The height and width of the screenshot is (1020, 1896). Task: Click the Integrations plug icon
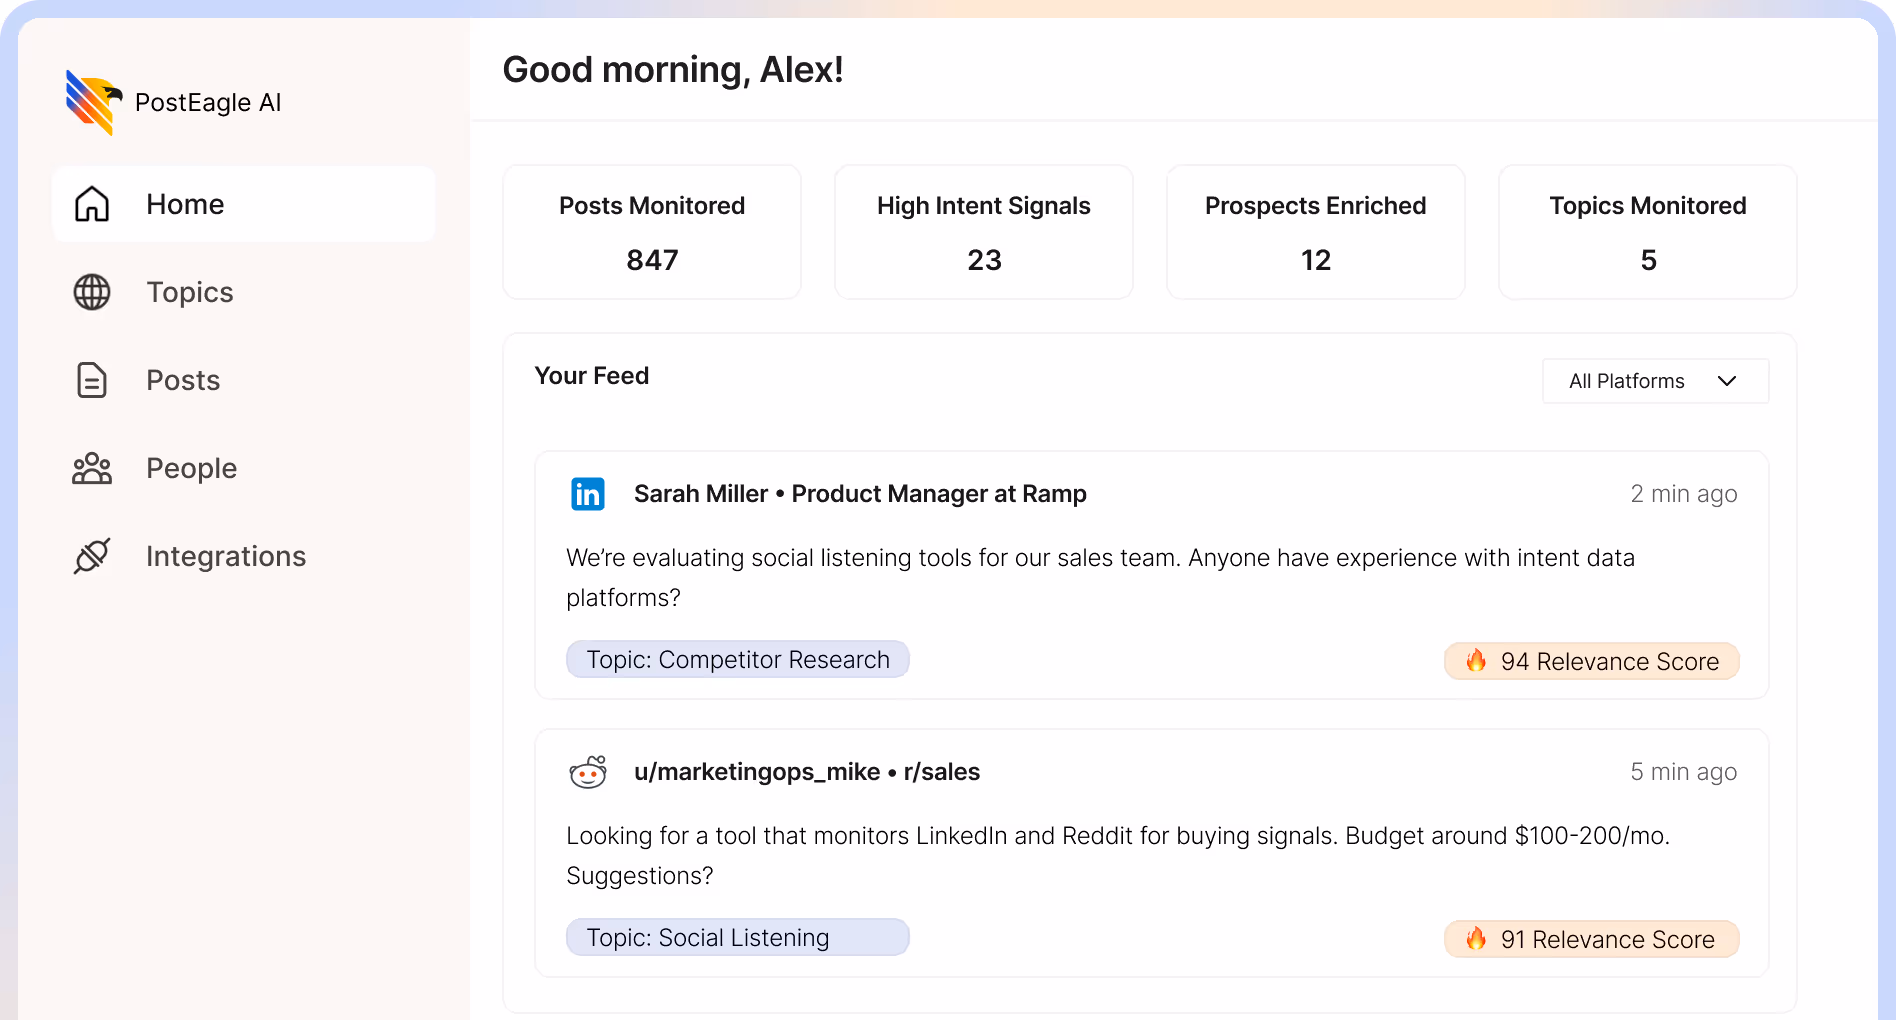92,556
